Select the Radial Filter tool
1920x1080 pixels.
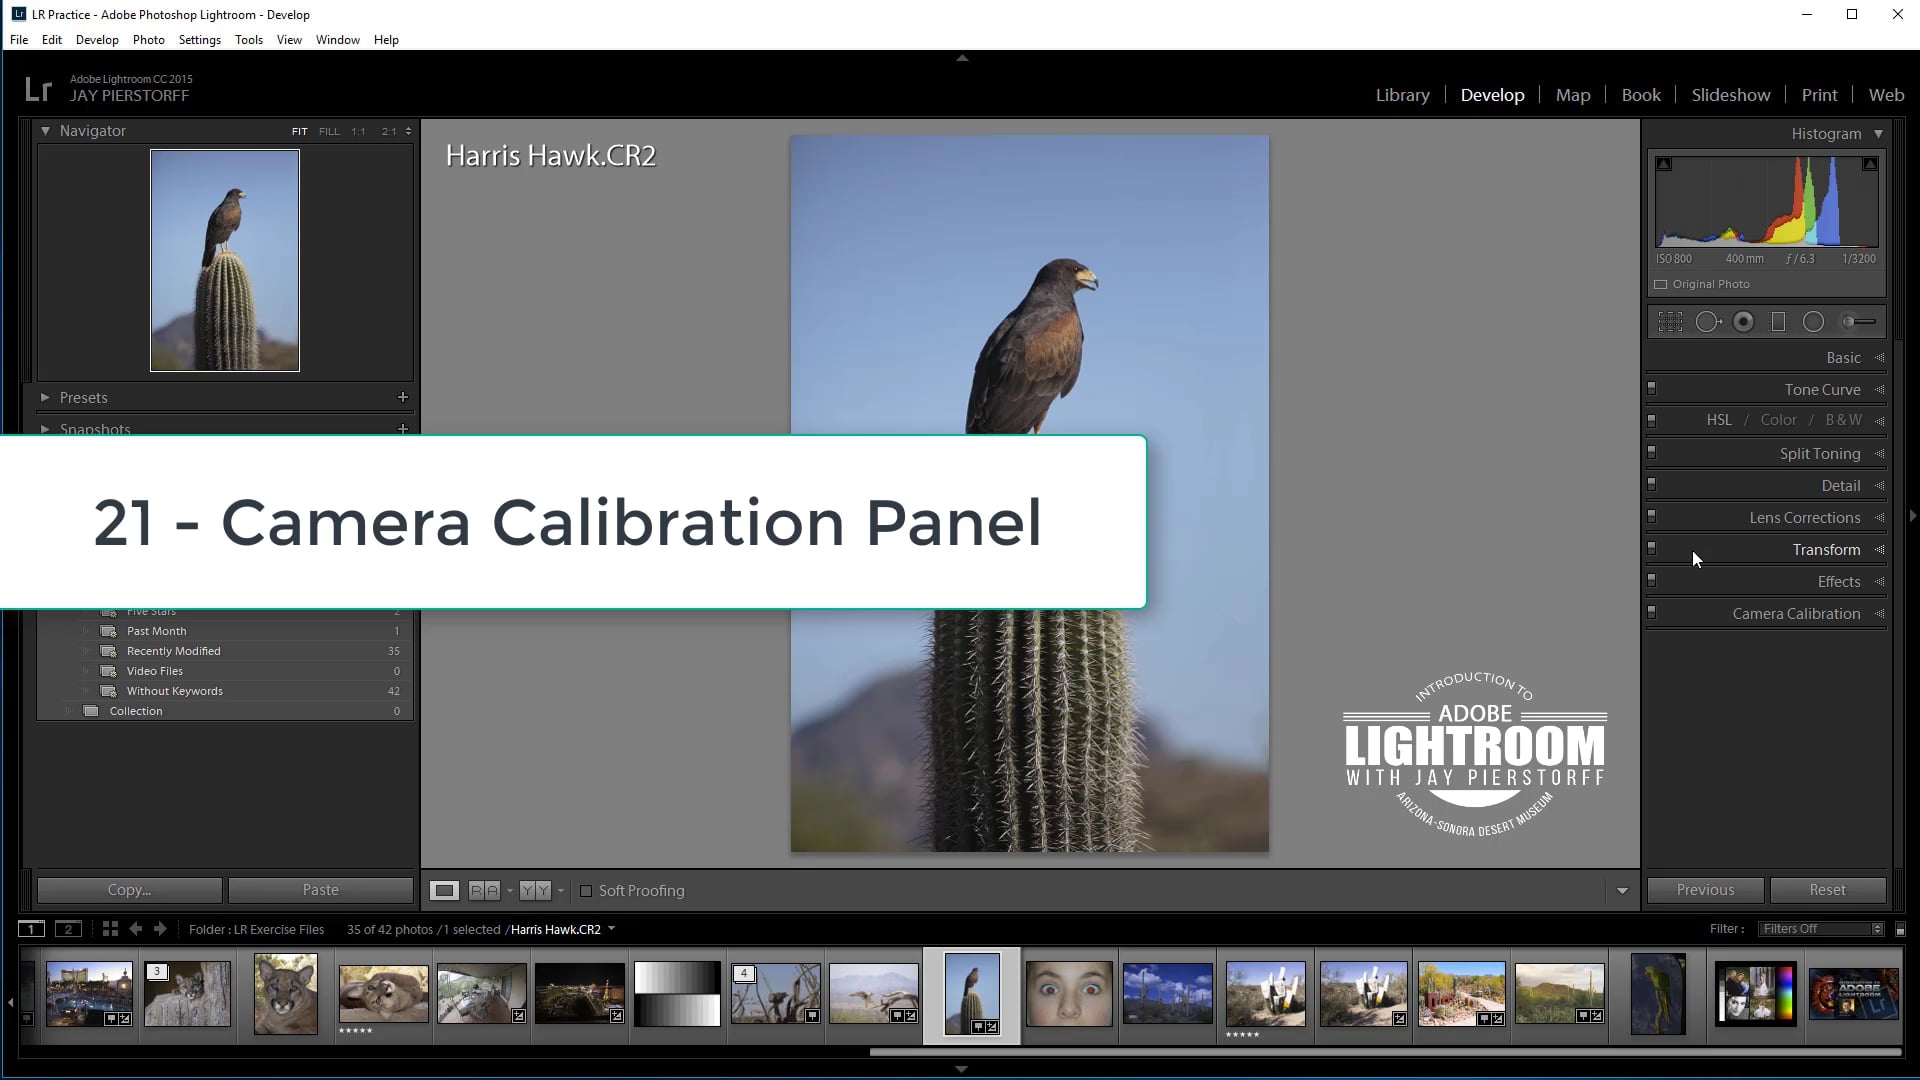tap(1814, 321)
